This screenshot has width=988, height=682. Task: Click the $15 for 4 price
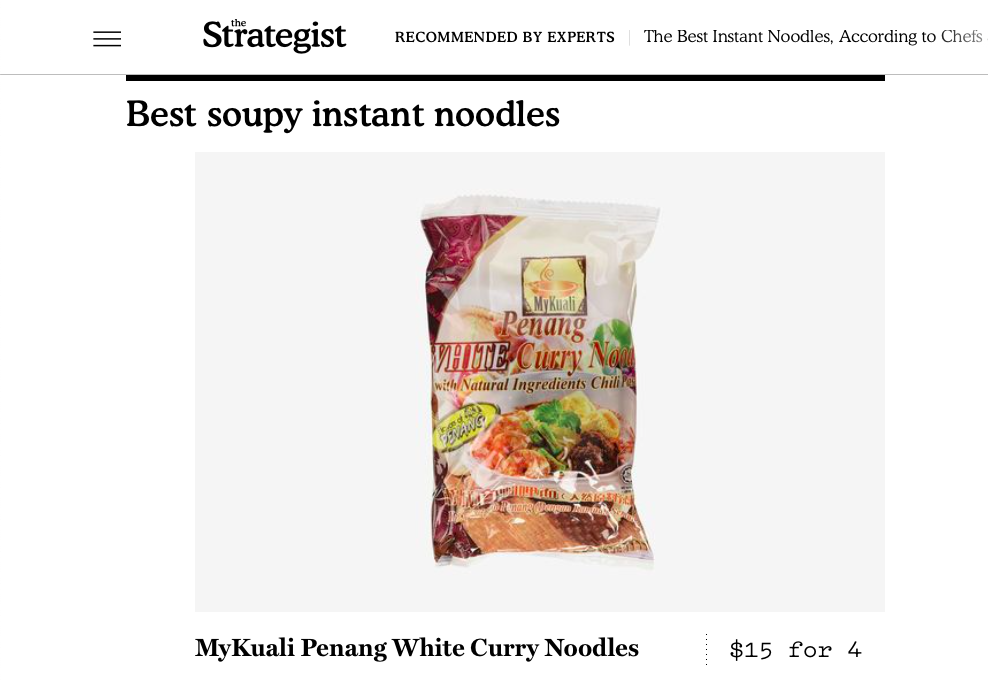[795, 649]
